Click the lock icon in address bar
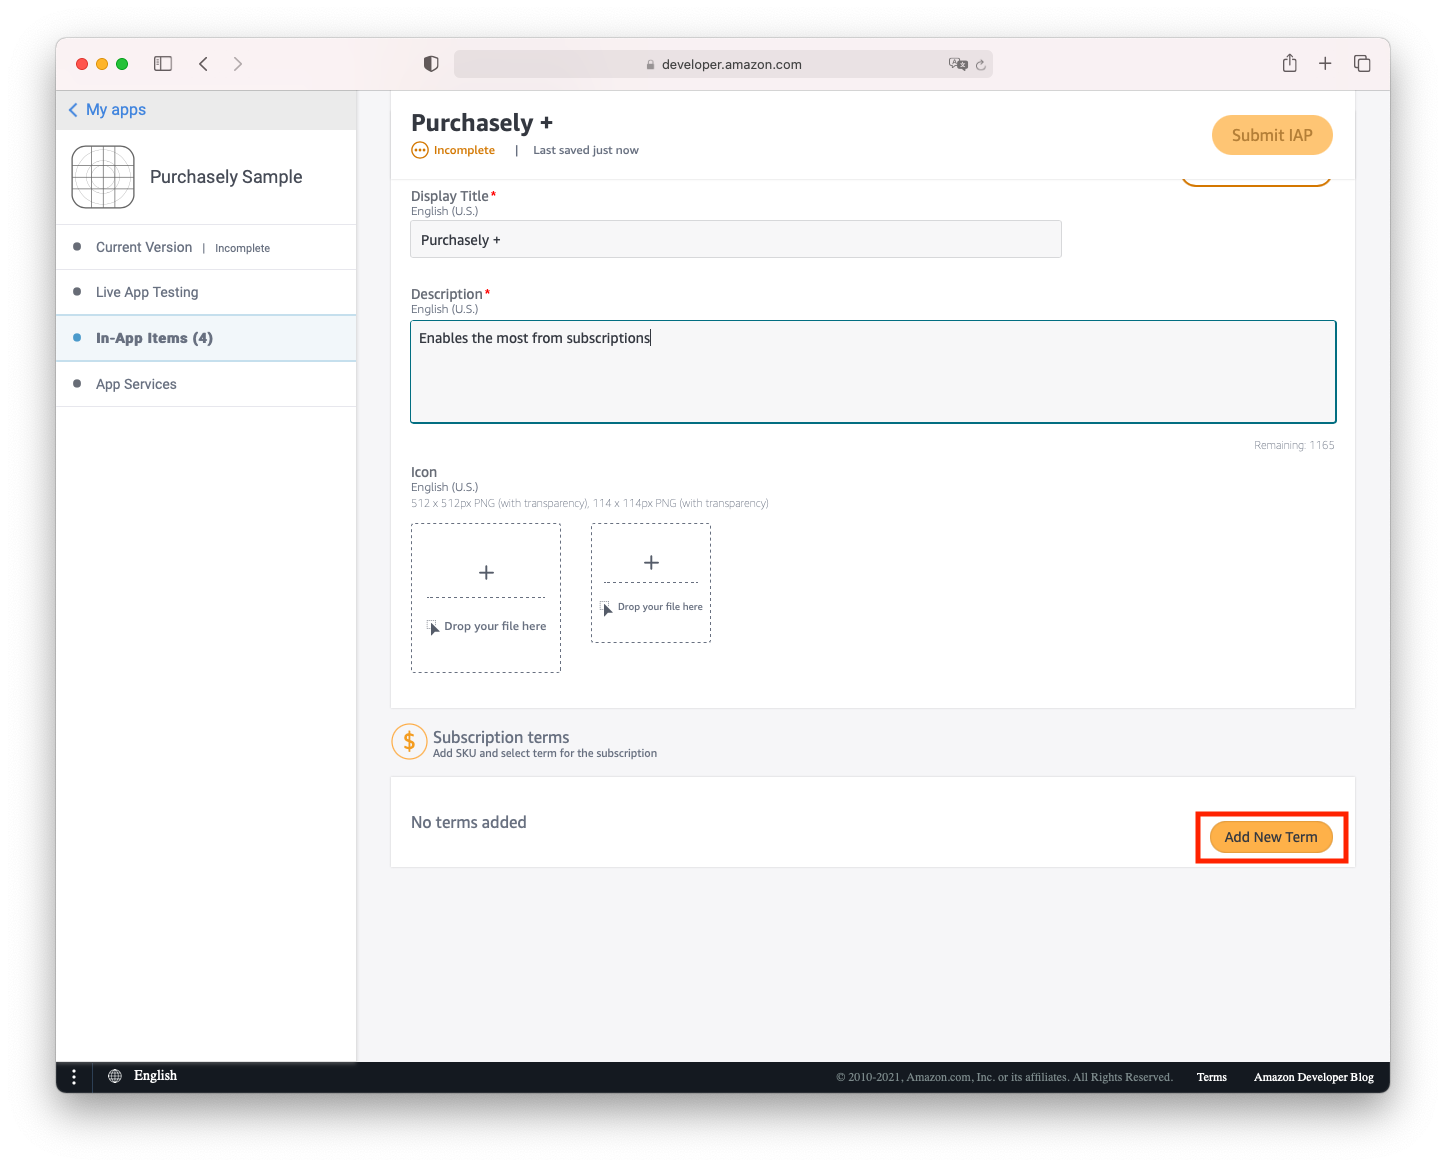Screen dimensions: 1446x1167 (650, 65)
